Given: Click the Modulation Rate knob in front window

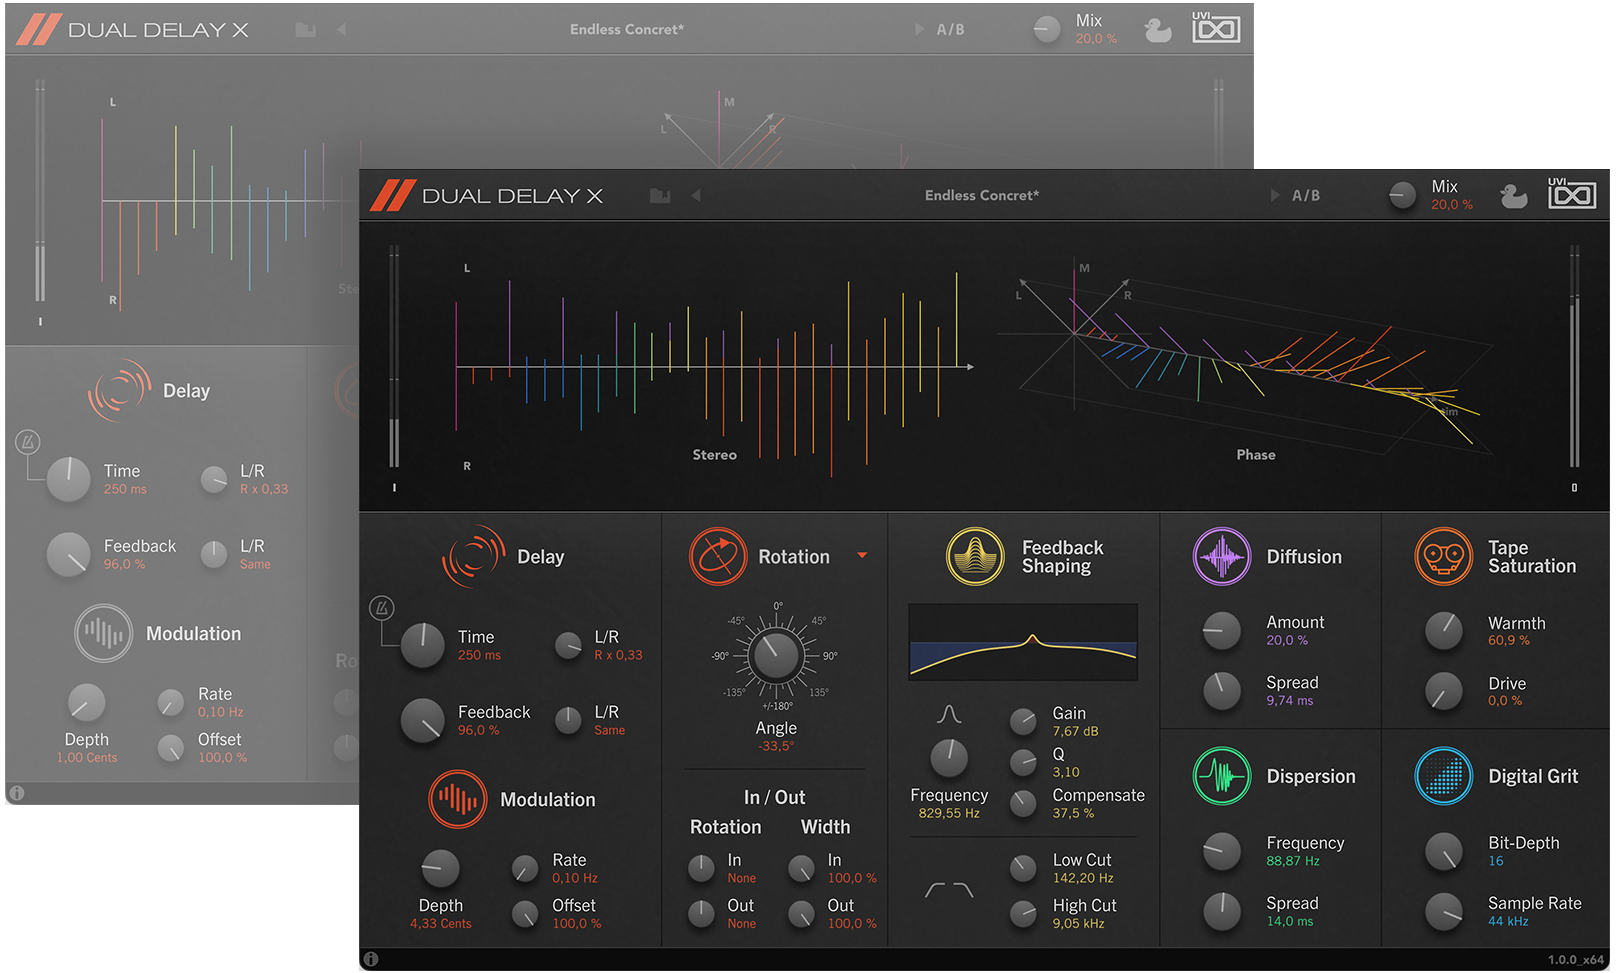Looking at the screenshot, I should (x=525, y=869).
